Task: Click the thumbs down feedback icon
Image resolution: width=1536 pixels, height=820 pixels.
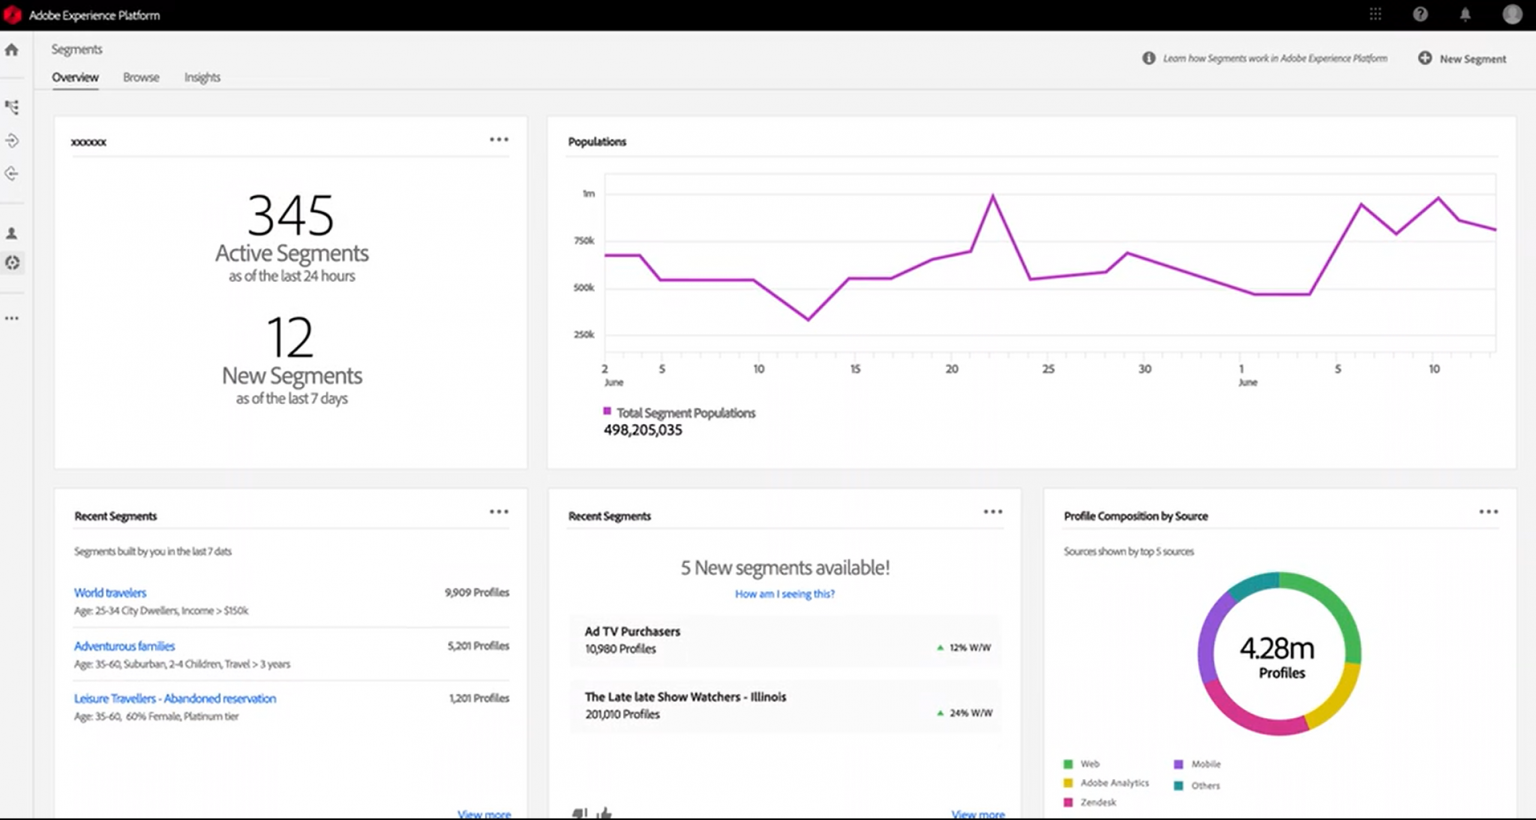Action: tap(580, 813)
